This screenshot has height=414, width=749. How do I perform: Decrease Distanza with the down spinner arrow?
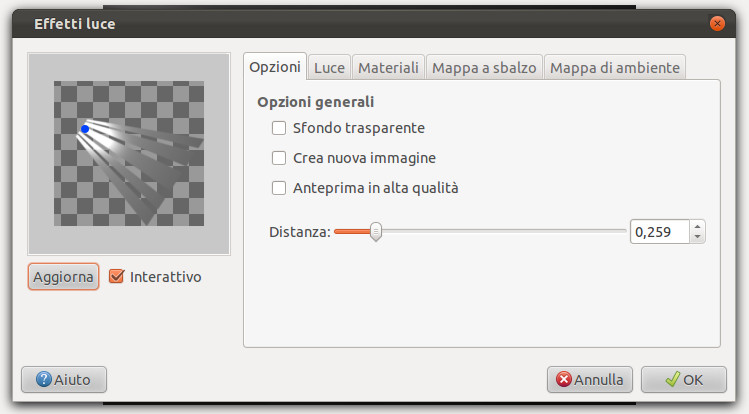pos(697,237)
